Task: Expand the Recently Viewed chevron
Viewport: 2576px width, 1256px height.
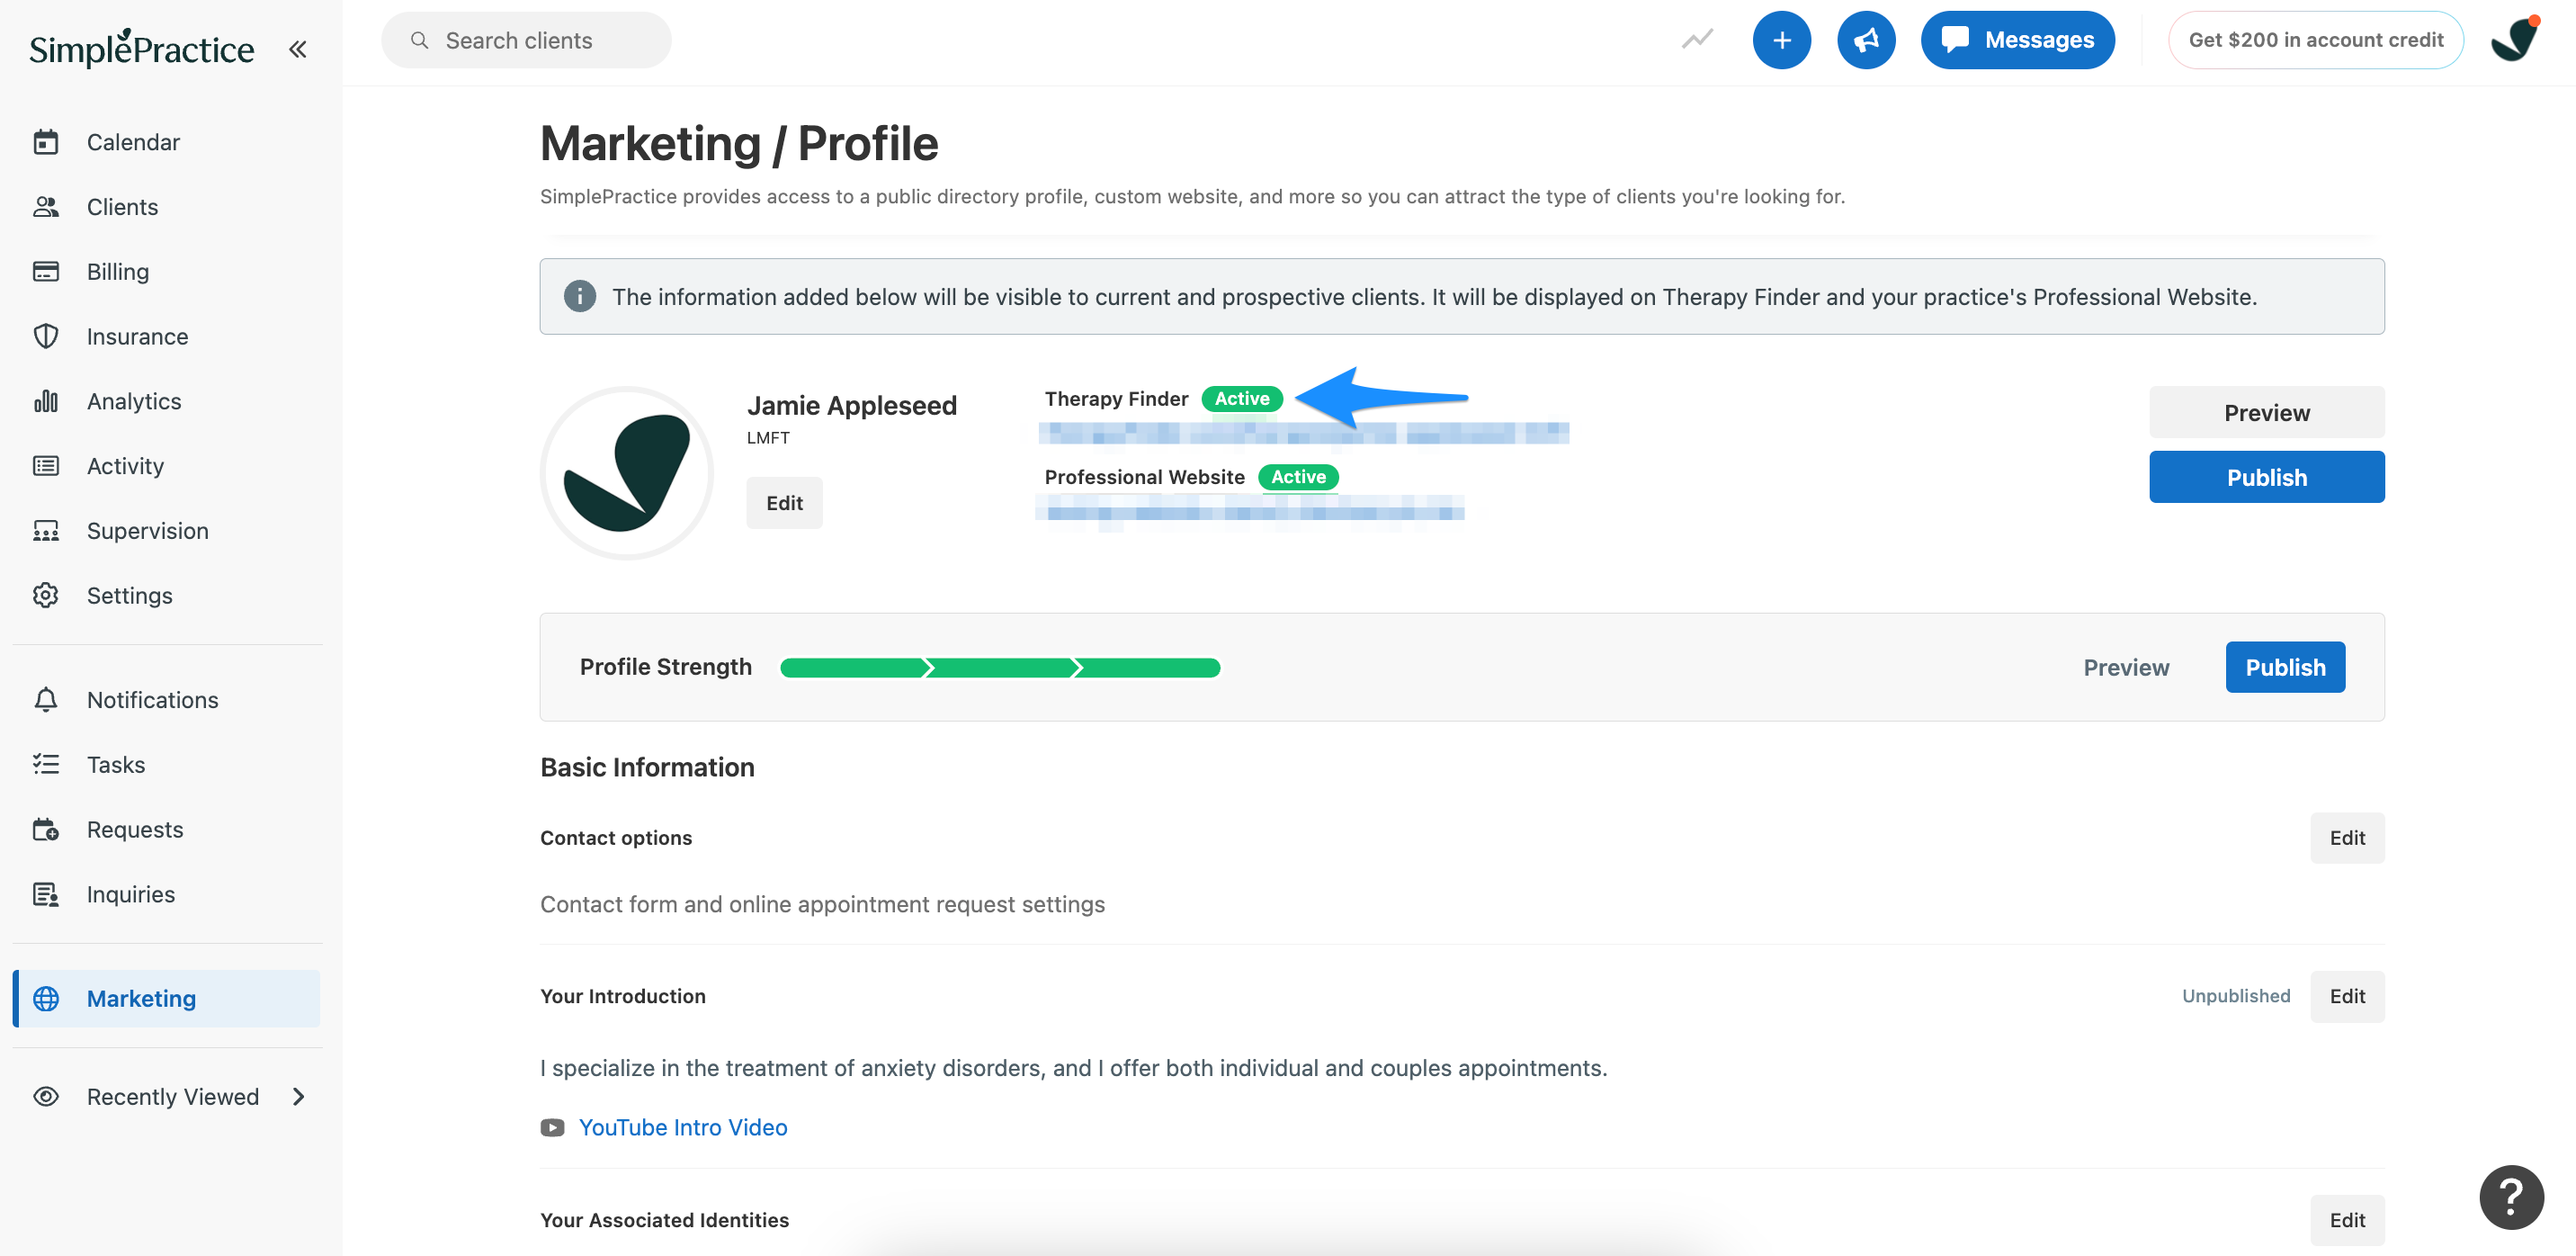Action: 298,1096
